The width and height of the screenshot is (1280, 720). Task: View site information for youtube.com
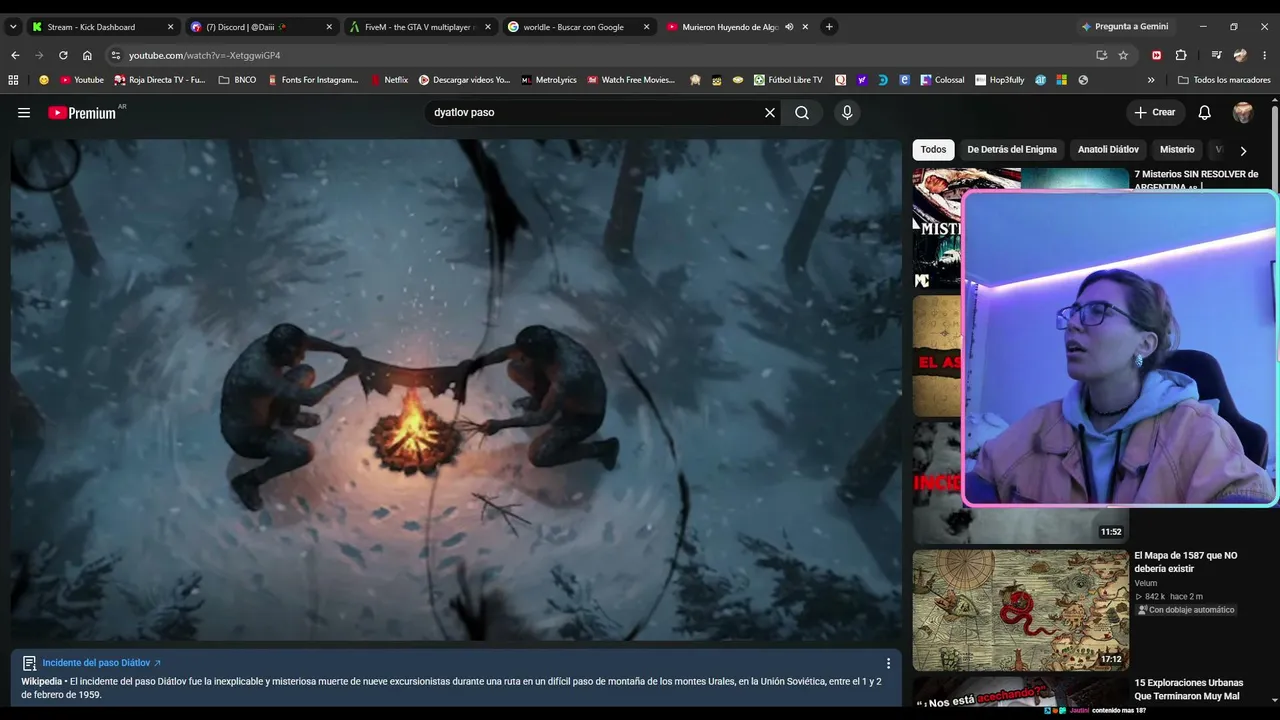[116, 56]
